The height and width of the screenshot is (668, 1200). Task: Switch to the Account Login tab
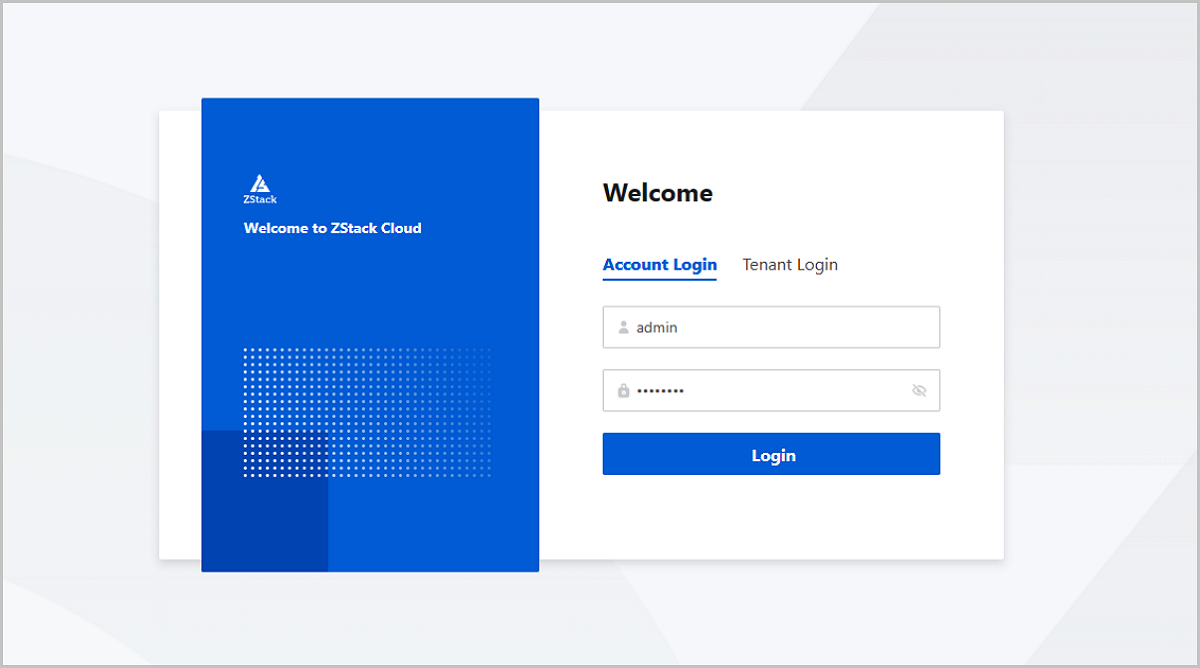pos(659,265)
